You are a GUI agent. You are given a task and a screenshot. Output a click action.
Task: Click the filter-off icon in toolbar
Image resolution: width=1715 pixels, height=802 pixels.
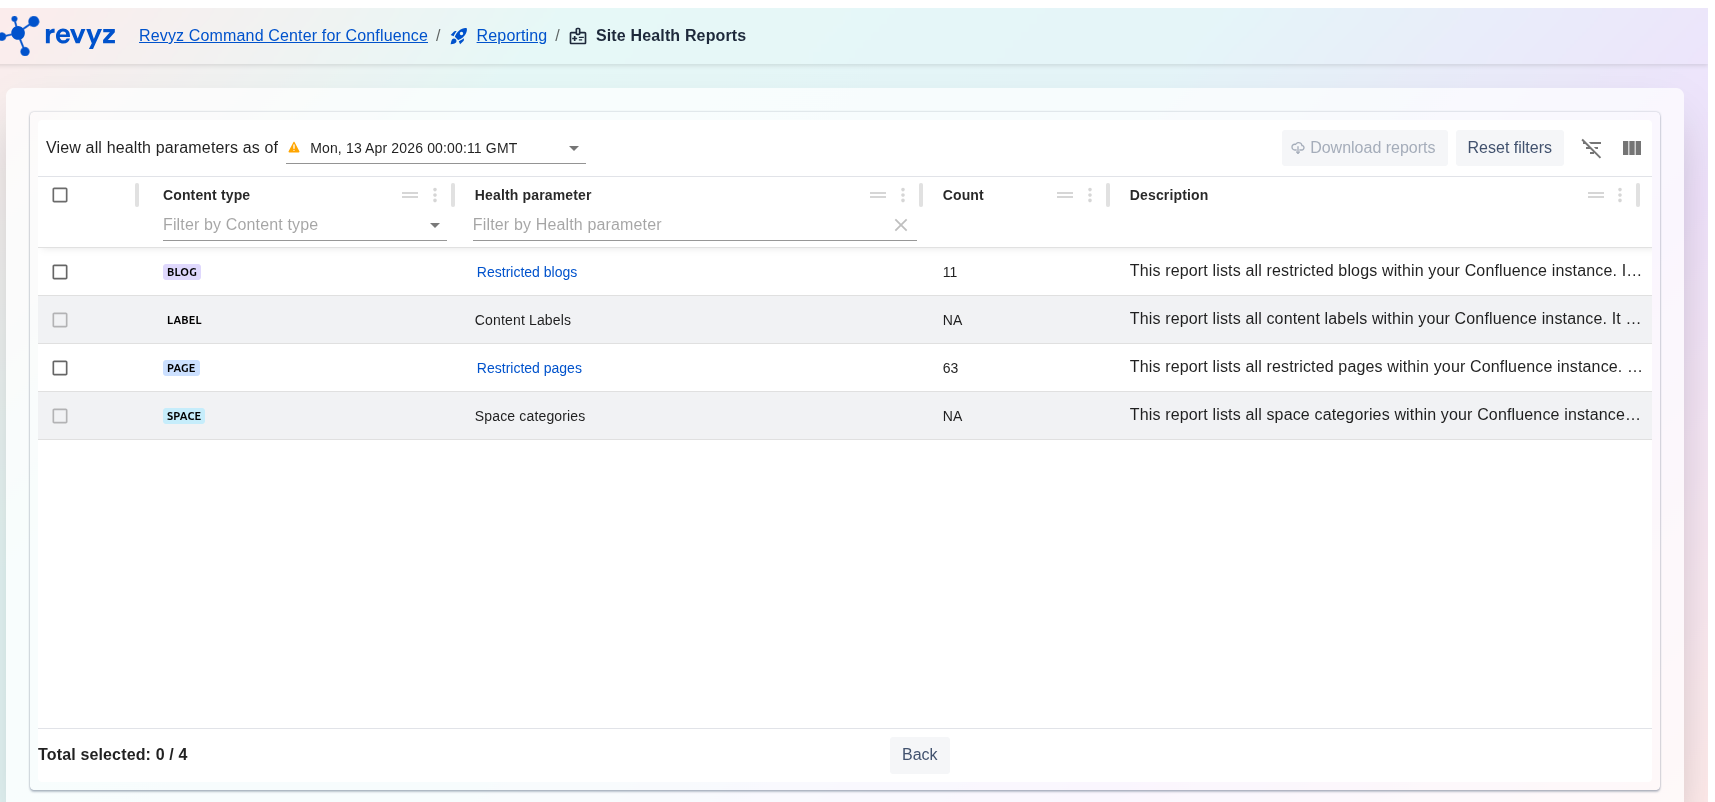(x=1591, y=148)
